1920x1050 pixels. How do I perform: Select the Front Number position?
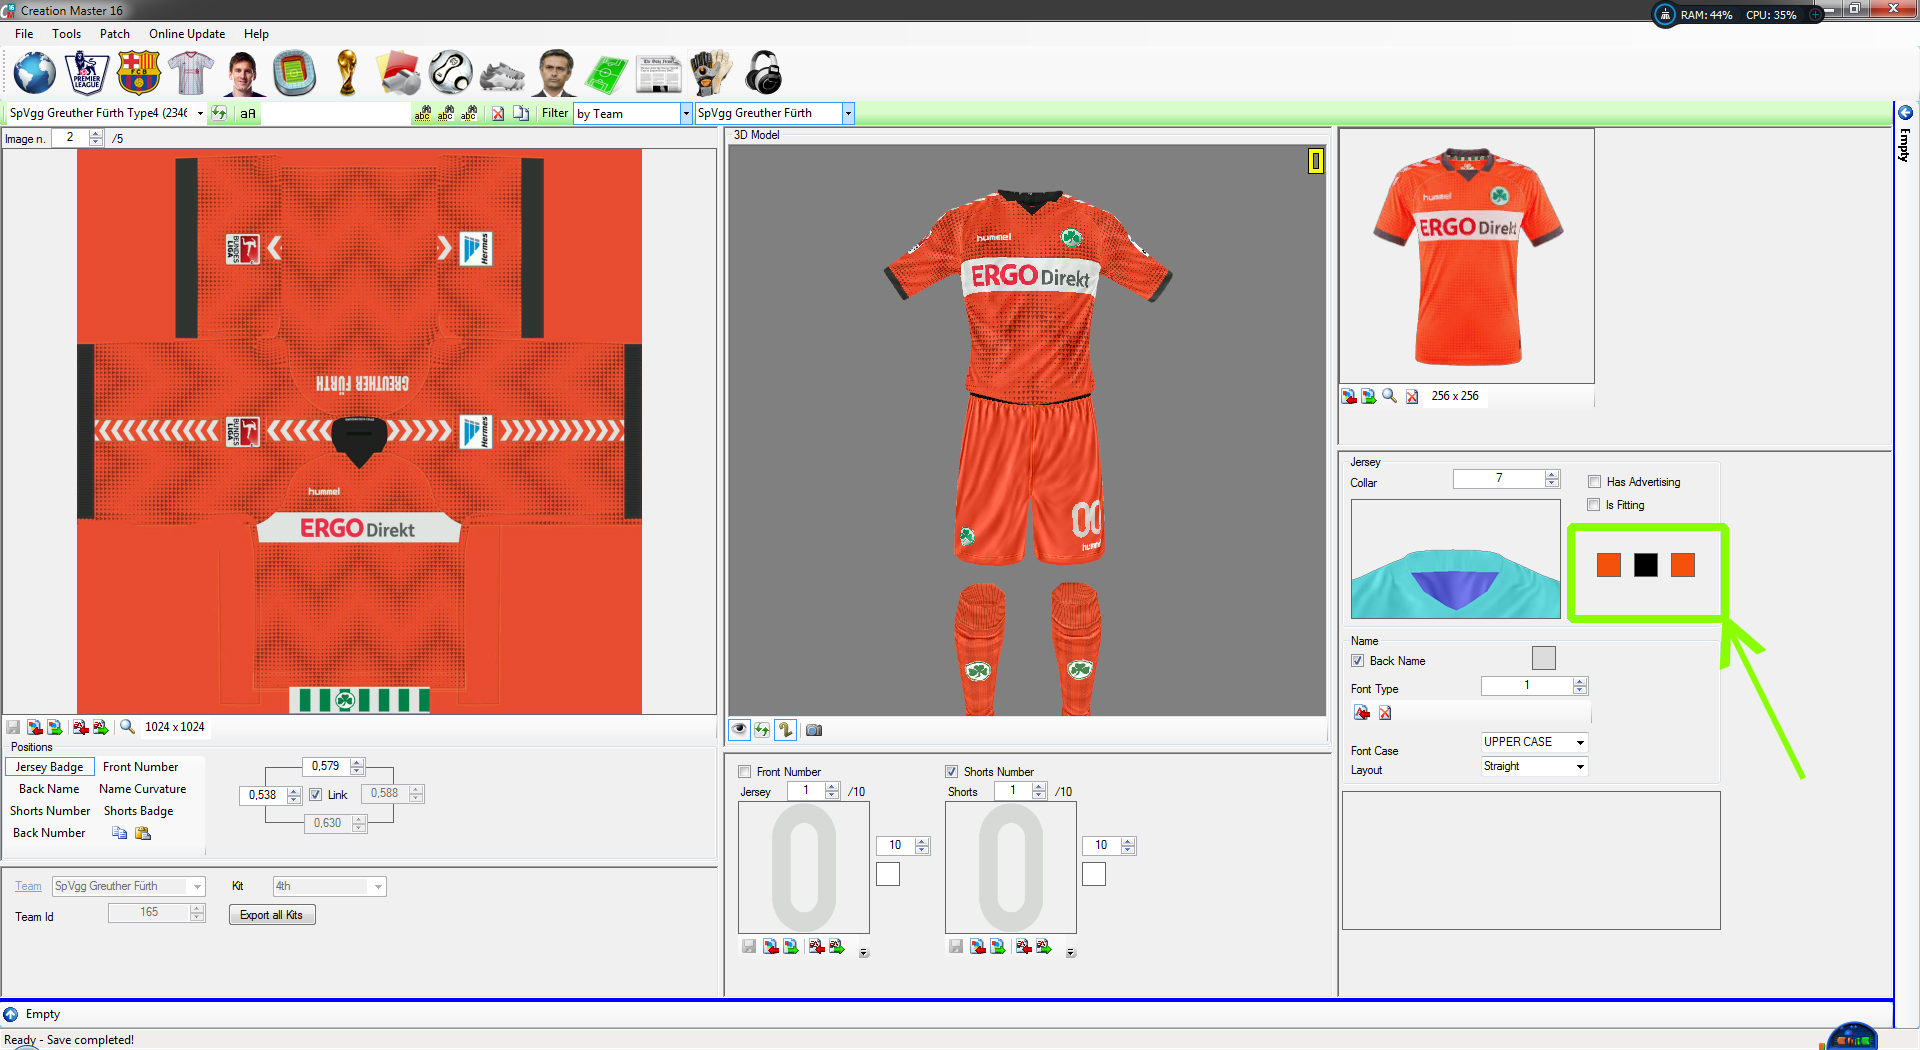(141, 767)
